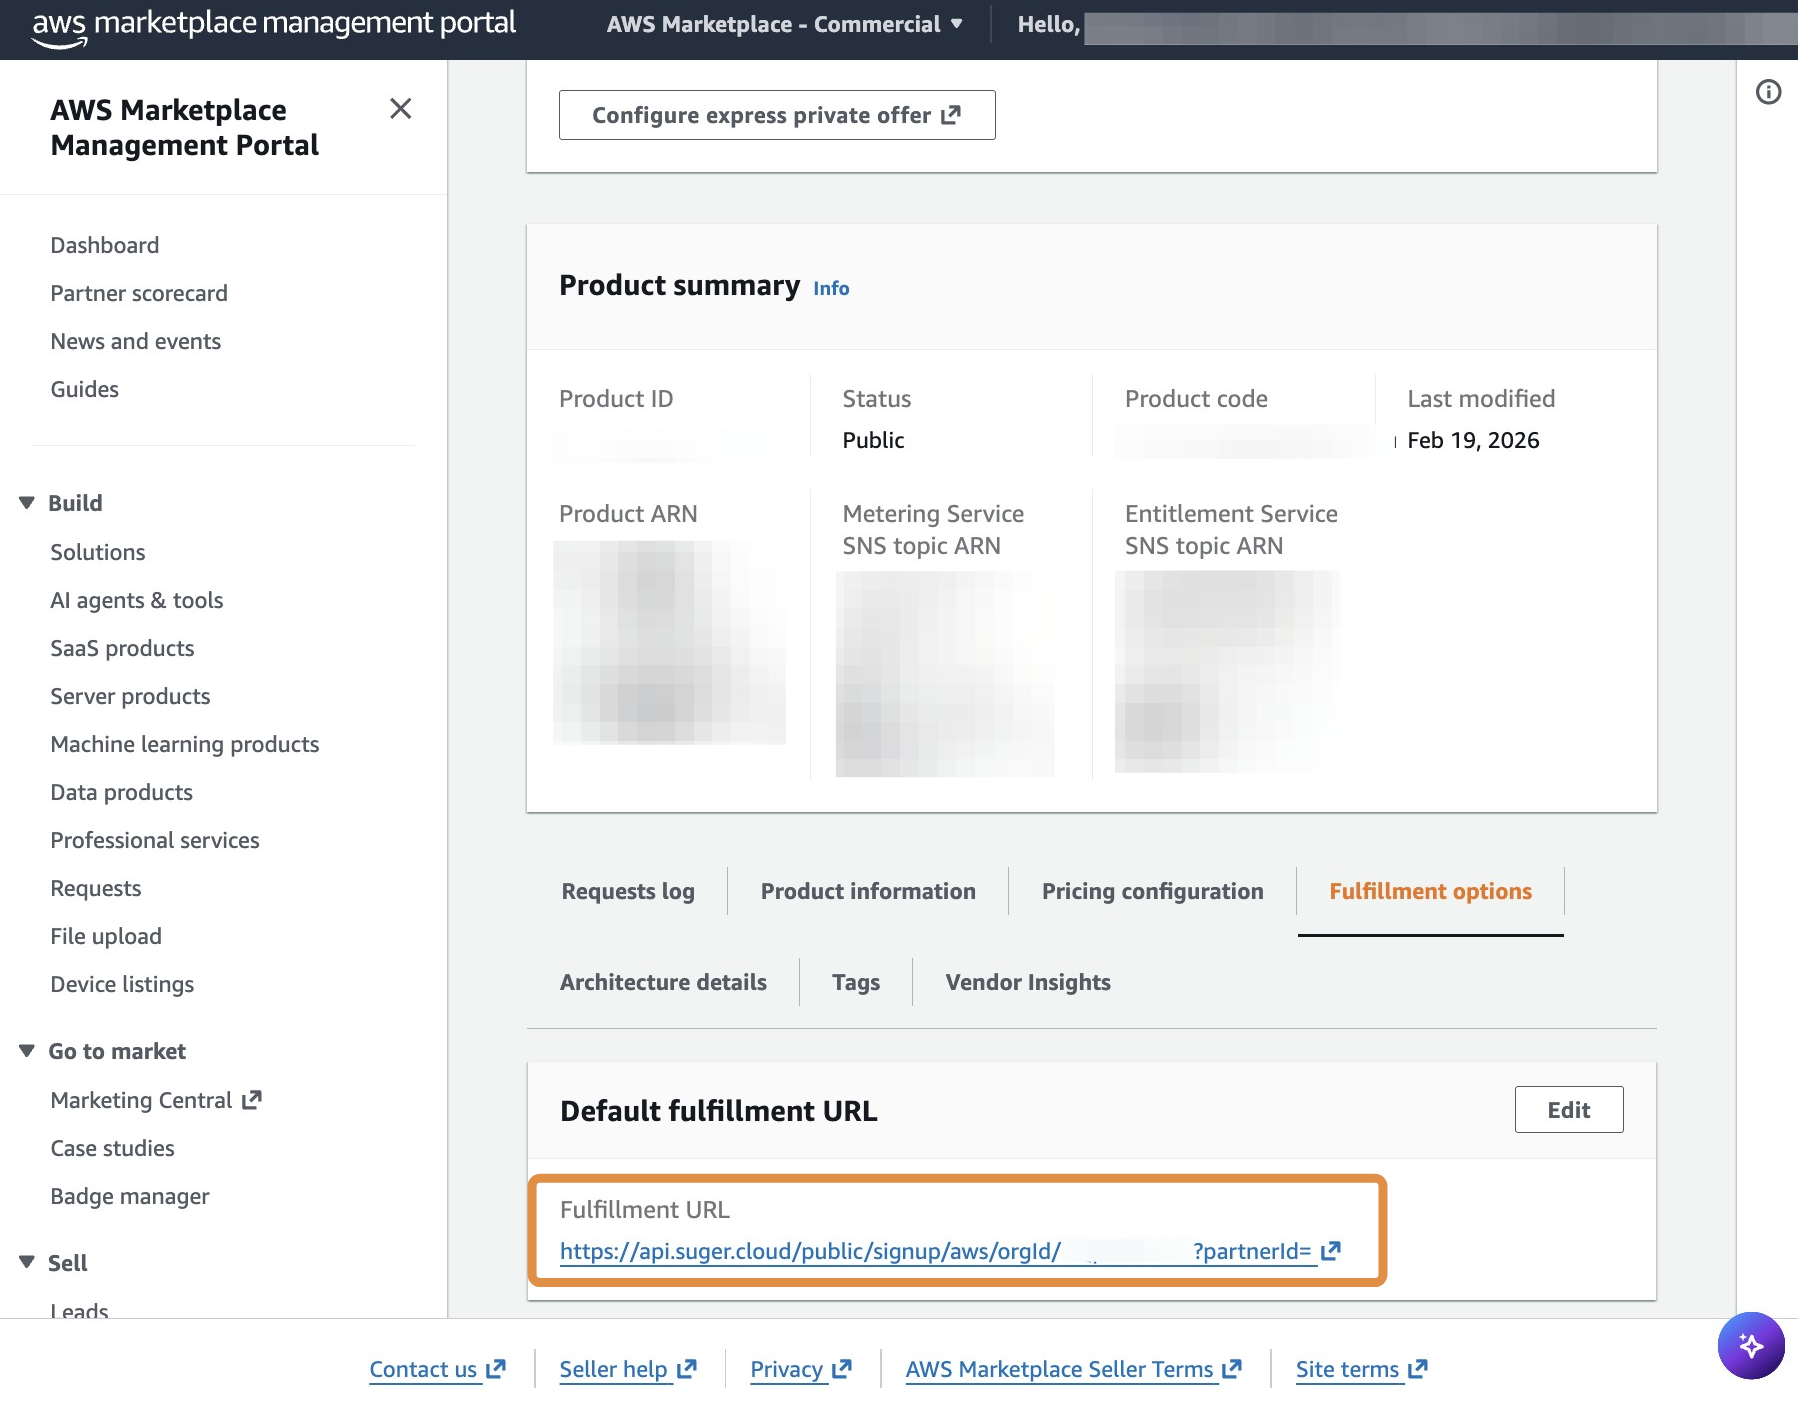The width and height of the screenshot is (1798, 1418).
Task: Open Data products
Action: pyautogui.click(x=122, y=792)
